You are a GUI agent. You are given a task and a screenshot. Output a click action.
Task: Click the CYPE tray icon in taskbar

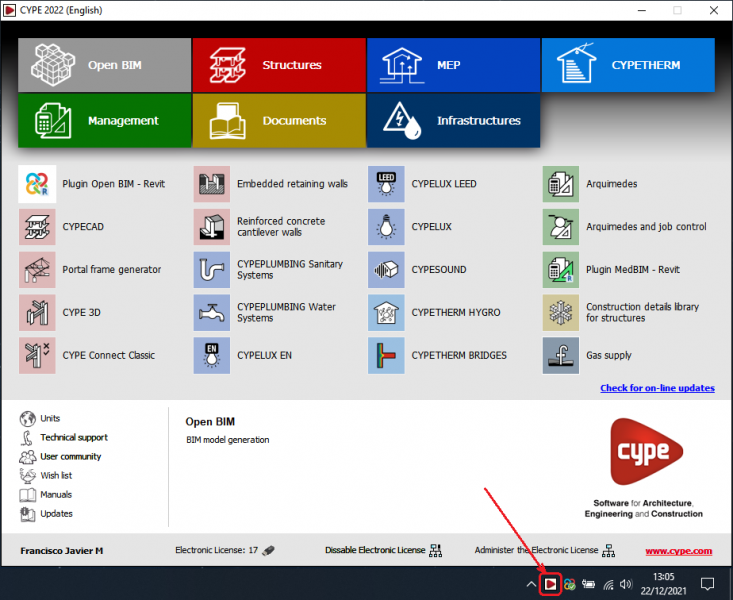pyautogui.click(x=549, y=584)
